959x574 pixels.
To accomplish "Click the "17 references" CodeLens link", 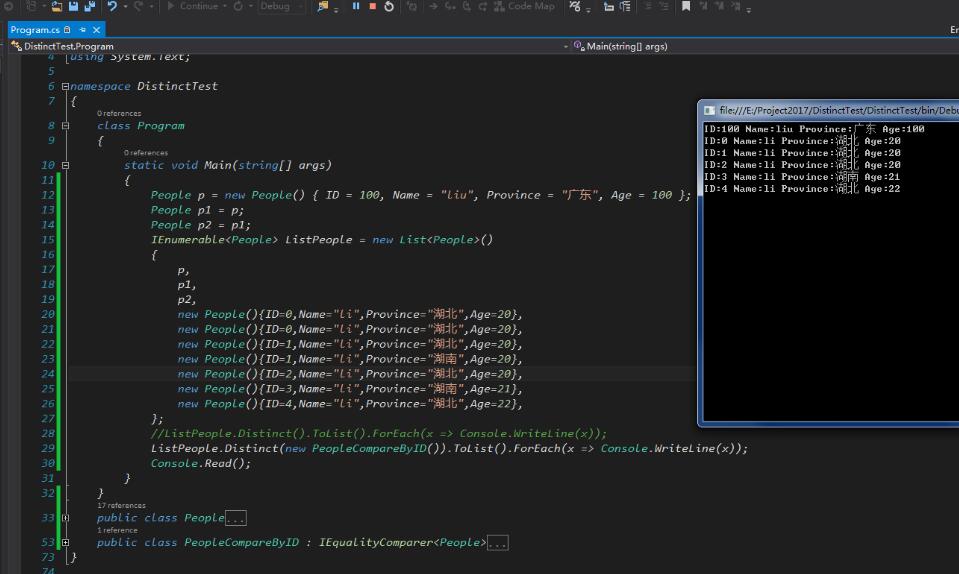I will tap(121, 506).
